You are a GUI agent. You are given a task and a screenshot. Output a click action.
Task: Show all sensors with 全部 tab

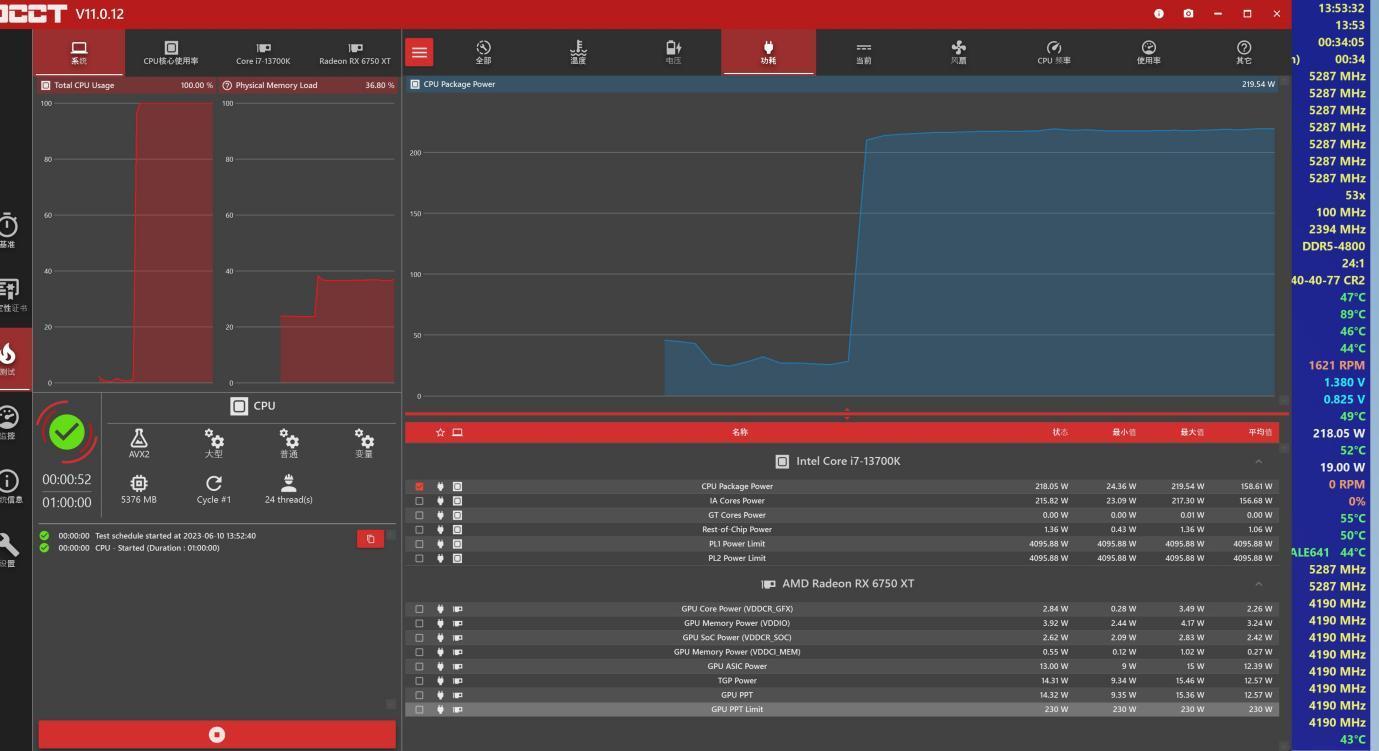coord(483,53)
